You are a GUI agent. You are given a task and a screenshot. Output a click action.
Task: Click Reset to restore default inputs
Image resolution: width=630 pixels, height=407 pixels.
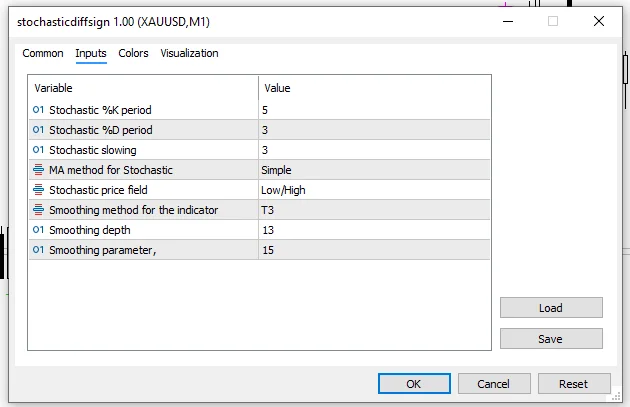point(574,384)
